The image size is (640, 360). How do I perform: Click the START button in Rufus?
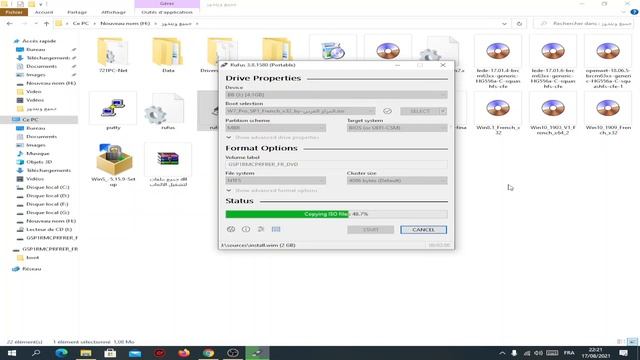click(371, 230)
